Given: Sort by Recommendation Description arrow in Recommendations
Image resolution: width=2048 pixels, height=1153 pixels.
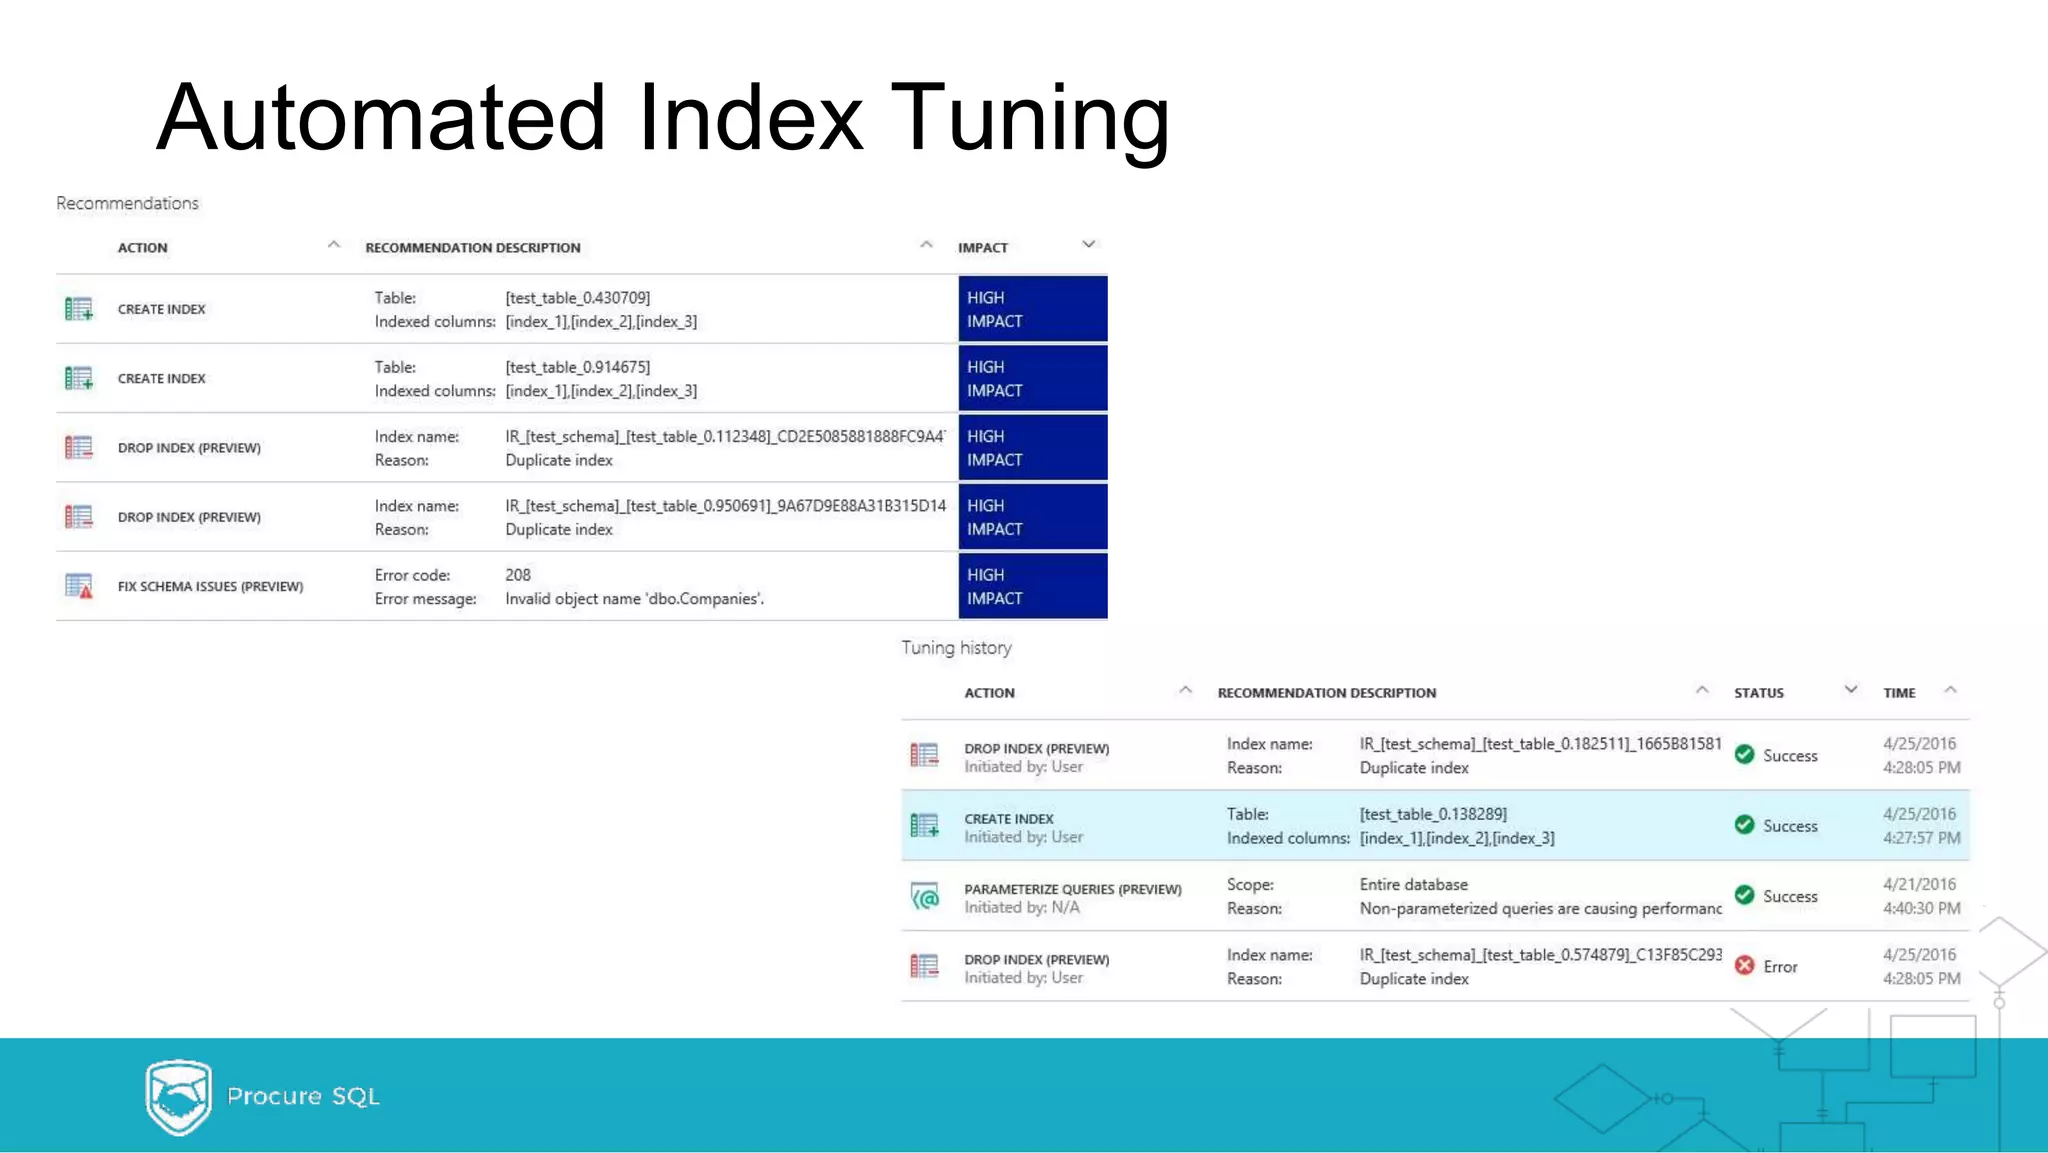Looking at the screenshot, I should pos(926,245).
